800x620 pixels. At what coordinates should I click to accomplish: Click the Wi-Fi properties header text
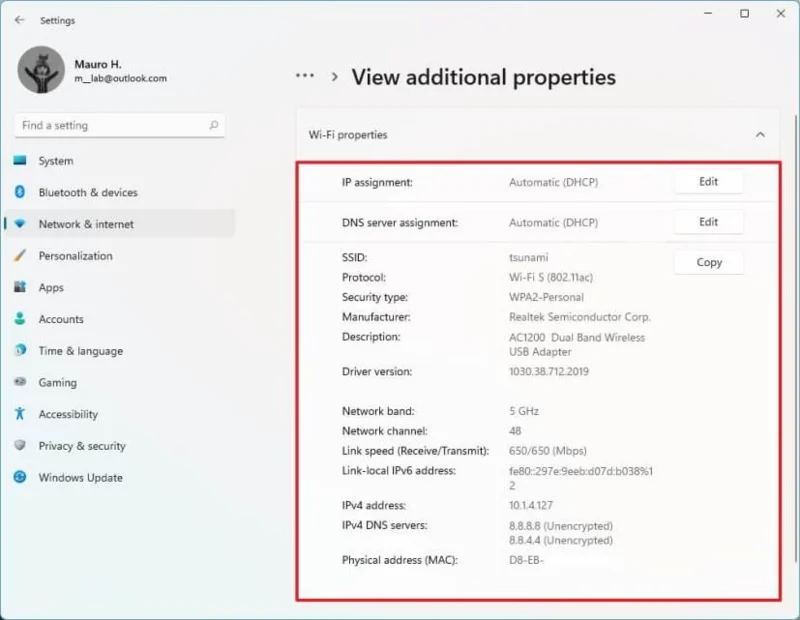[x=348, y=135]
